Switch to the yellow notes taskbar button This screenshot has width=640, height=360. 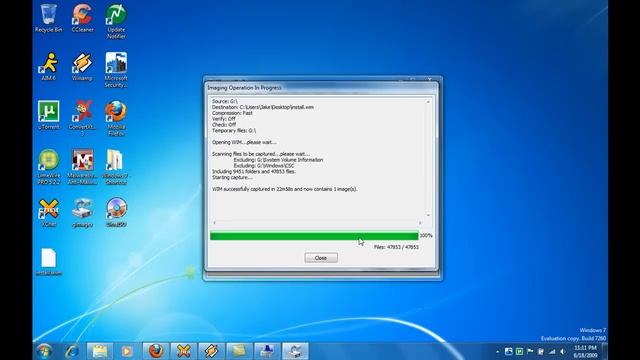click(239, 351)
